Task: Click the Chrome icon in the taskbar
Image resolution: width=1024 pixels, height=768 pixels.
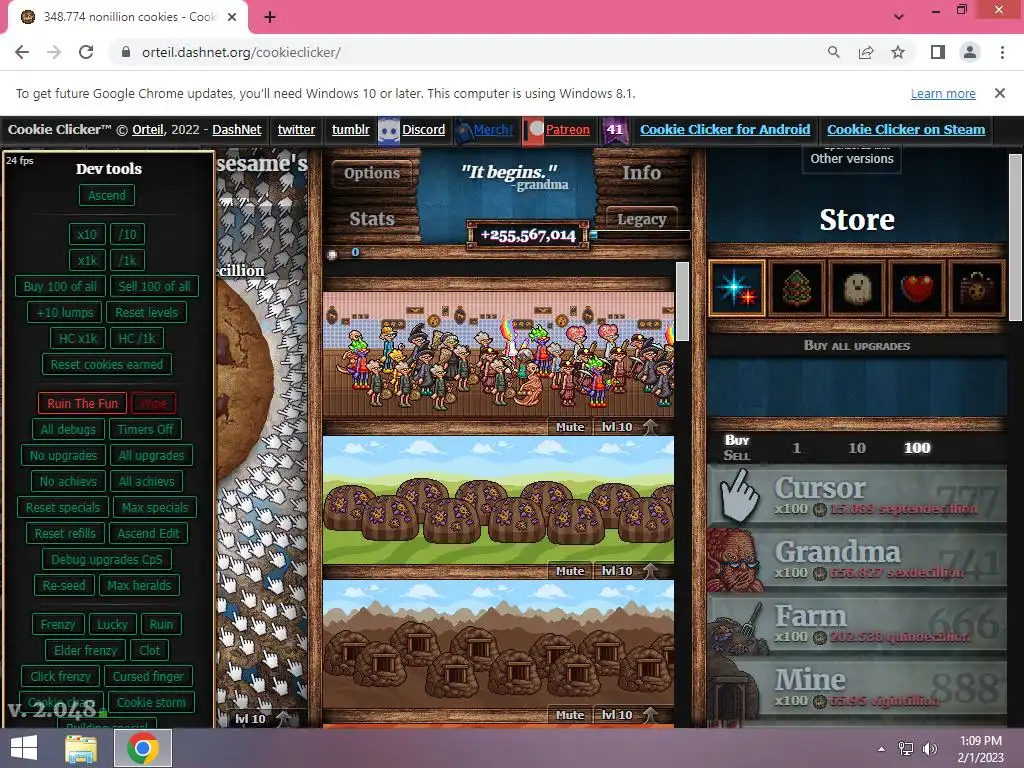Action: click(x=143, y=748)
